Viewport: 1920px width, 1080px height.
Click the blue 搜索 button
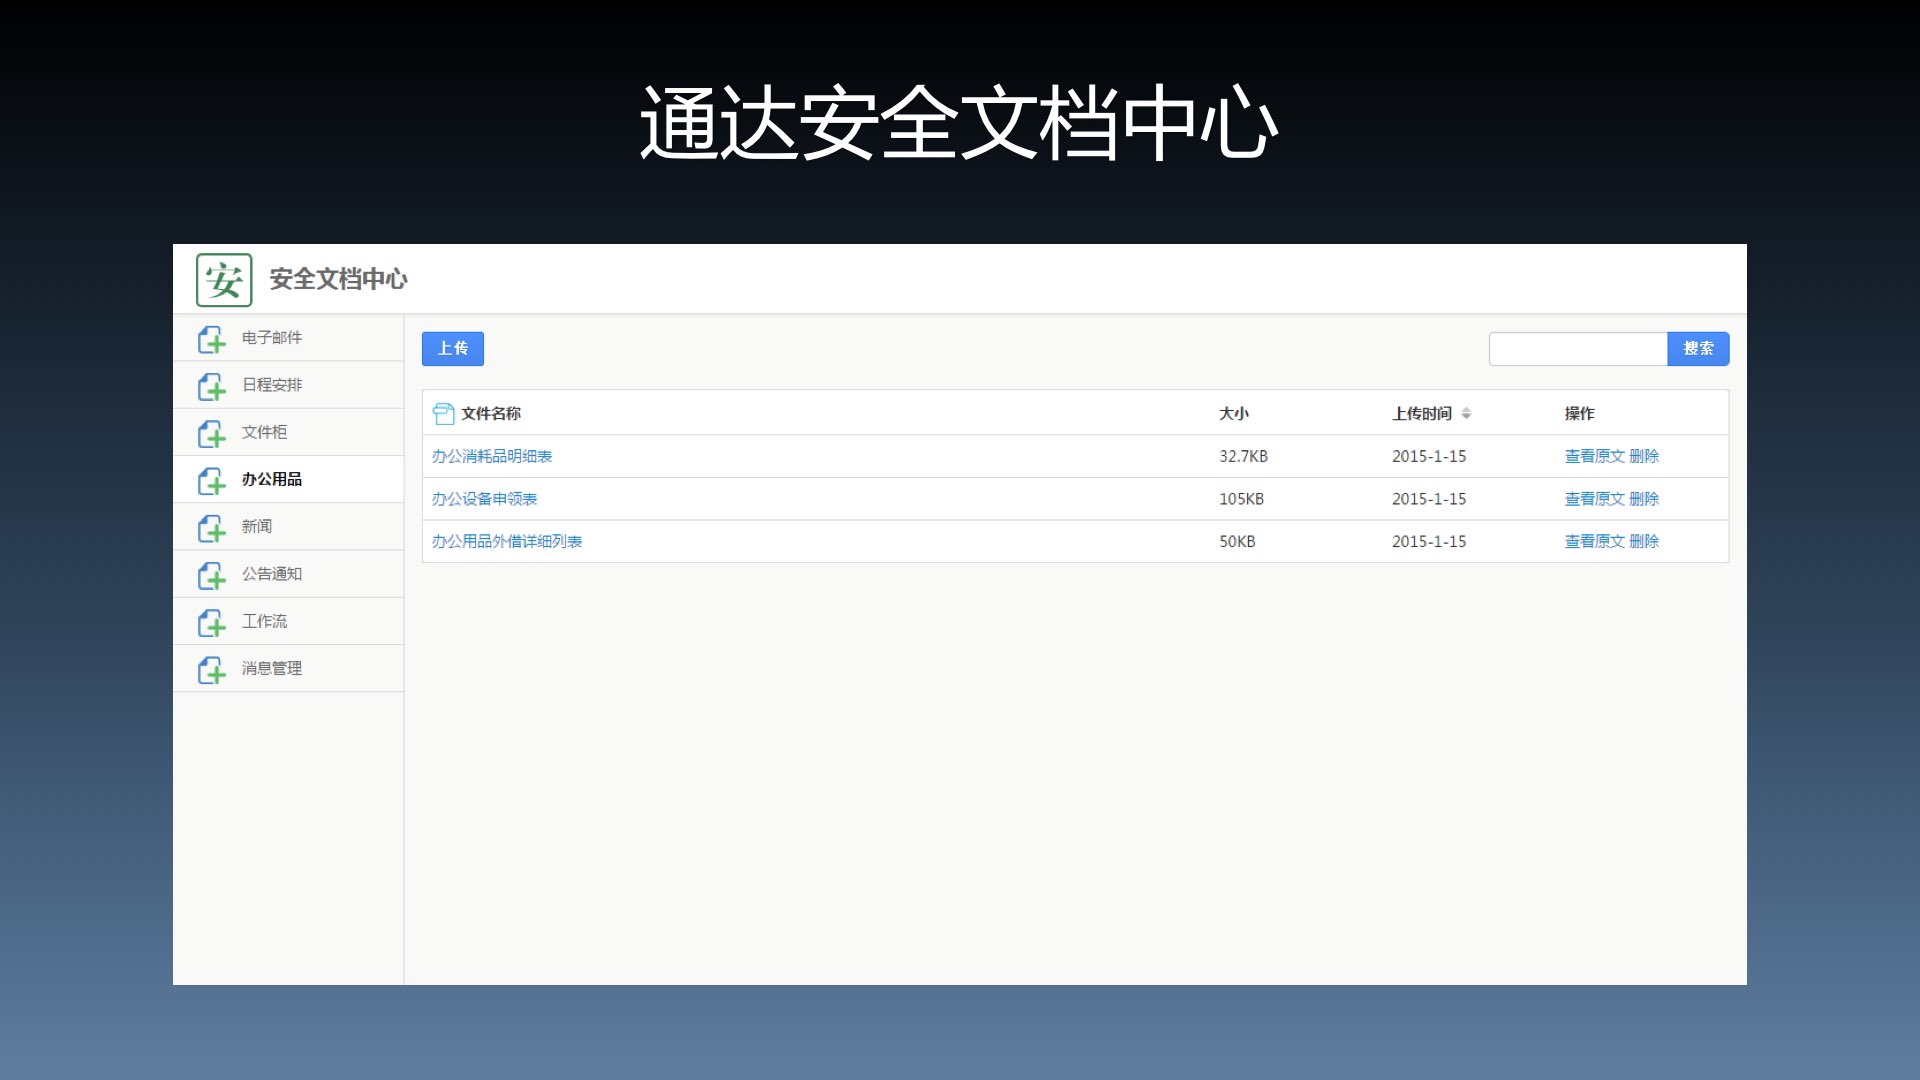(1698, 348)
